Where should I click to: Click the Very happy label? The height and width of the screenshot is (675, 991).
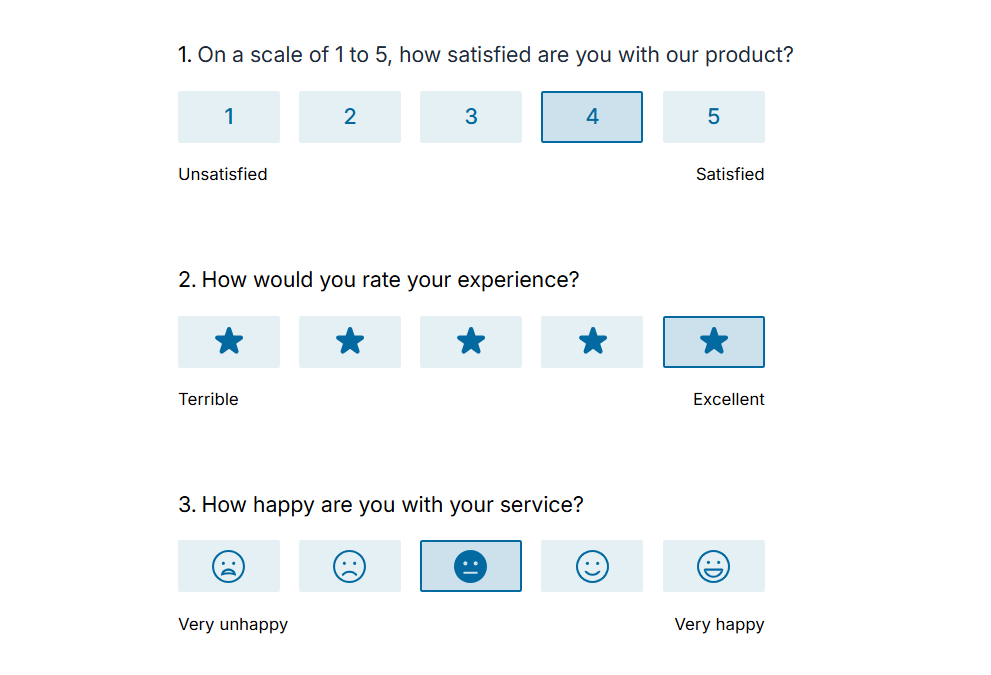click(719, 624)
